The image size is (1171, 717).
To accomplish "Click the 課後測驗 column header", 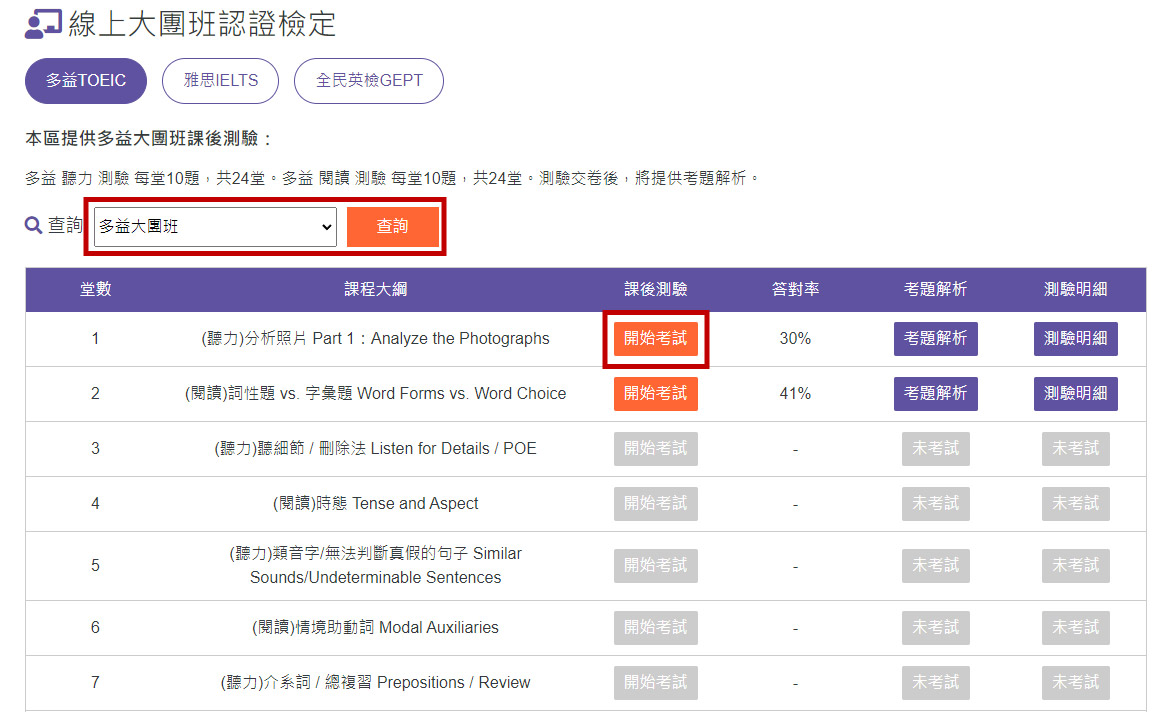I will (x=656, y=290).
